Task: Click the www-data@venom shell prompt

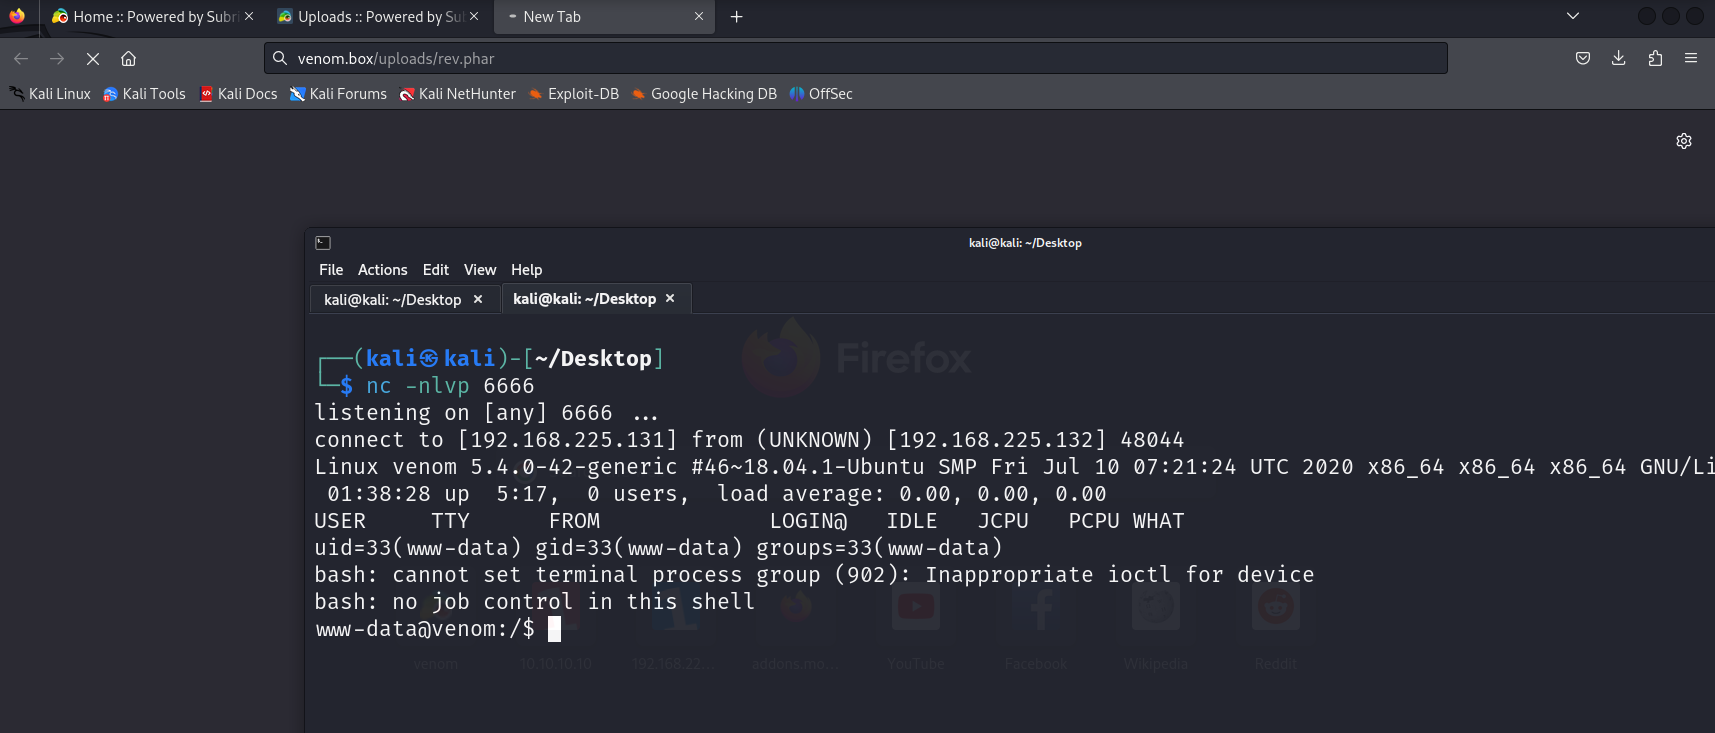Action: click(x=425, y=629)
